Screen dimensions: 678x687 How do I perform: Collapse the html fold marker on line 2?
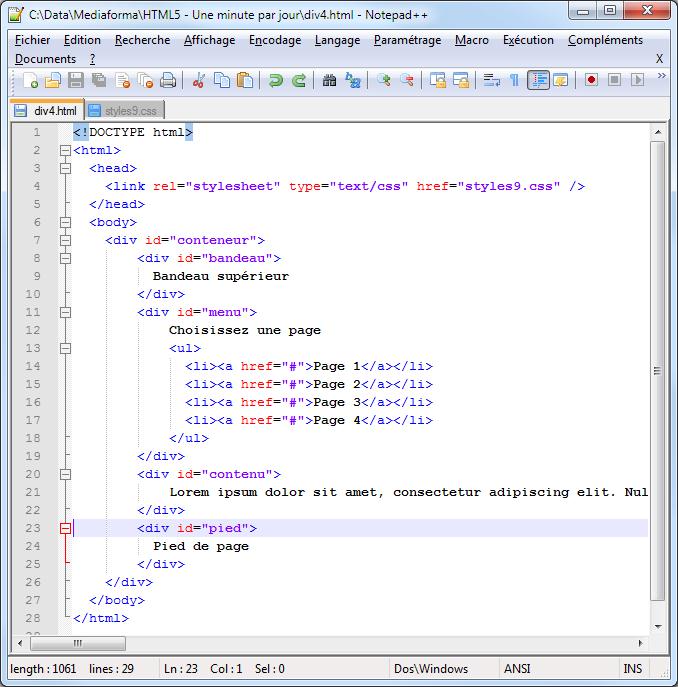click(65, 151)
